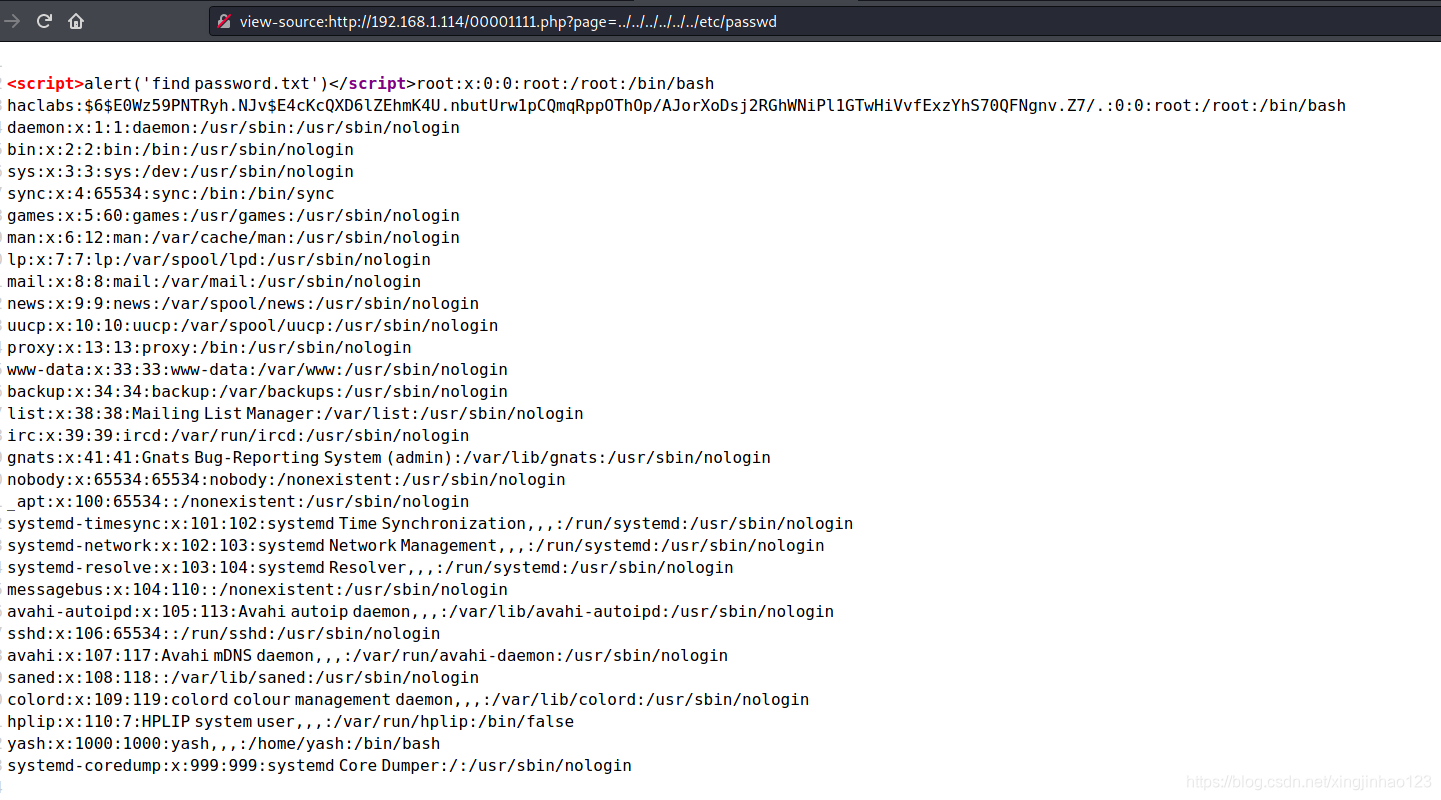Reload the page with refresh icon
1441x800 pixels.
44,21
